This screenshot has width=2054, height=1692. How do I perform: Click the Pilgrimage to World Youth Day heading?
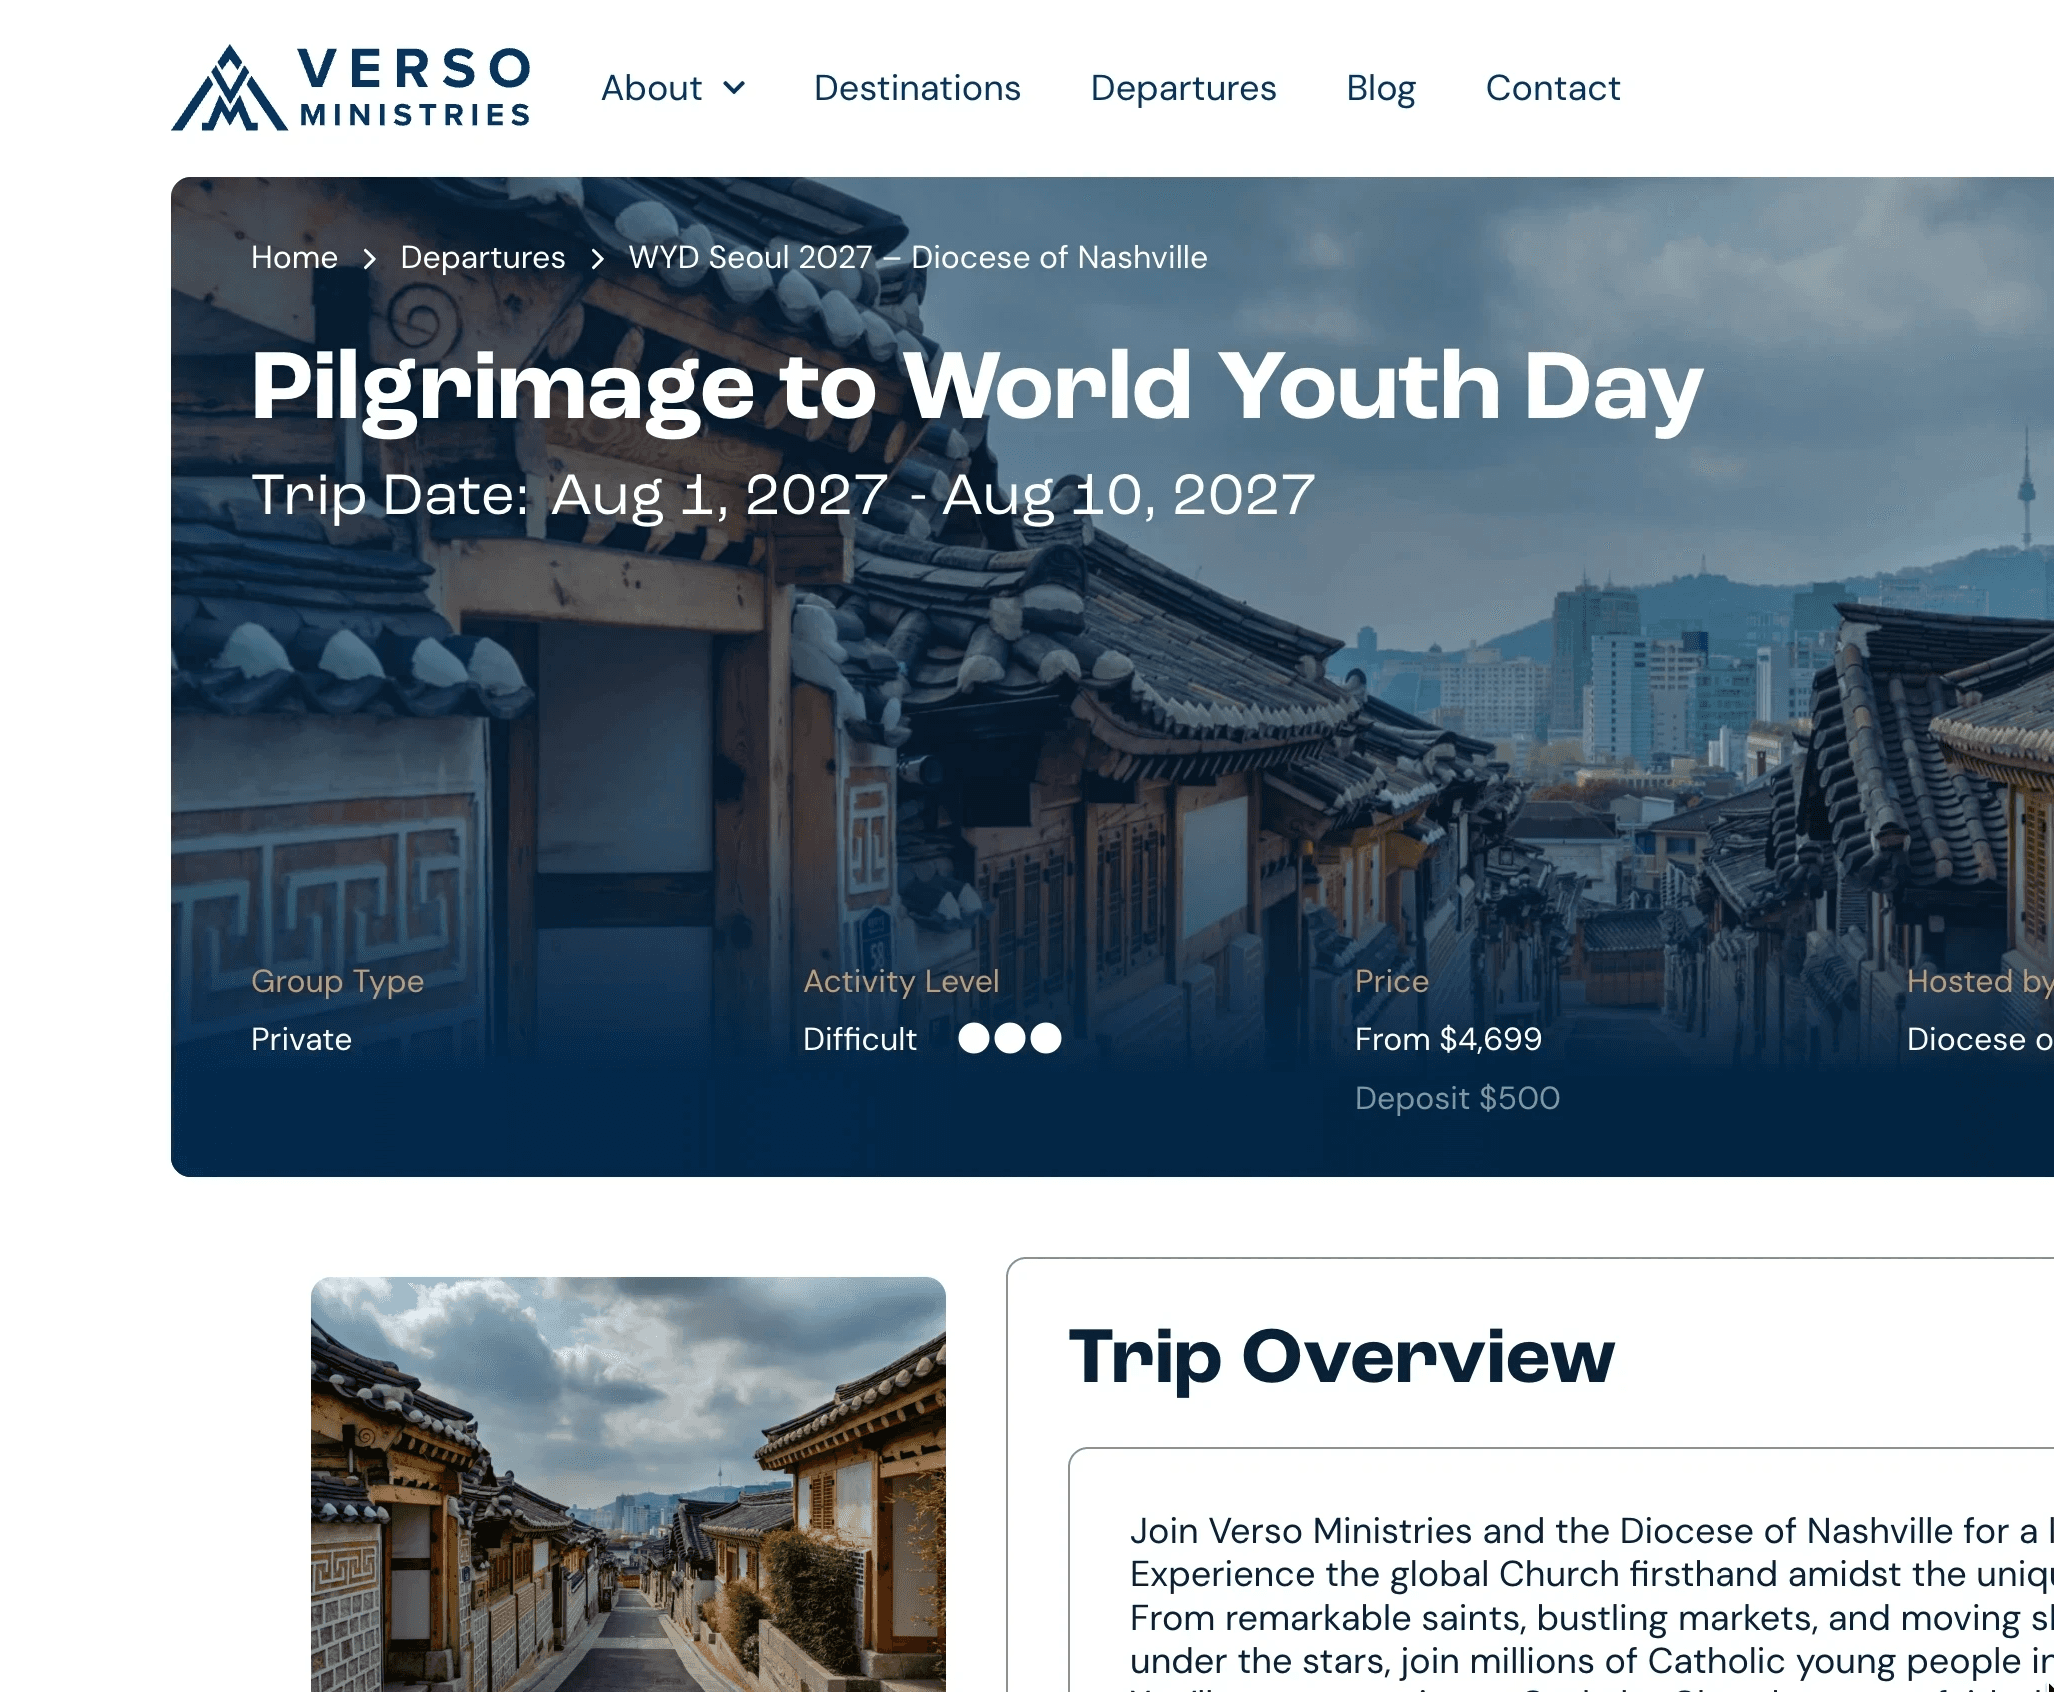click(x=976, y=387)
